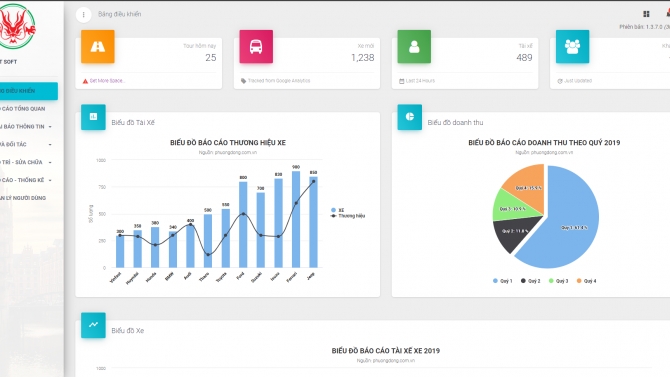Click the trend line icon of Biểu đồ Xe

click(x=93, y=325)
